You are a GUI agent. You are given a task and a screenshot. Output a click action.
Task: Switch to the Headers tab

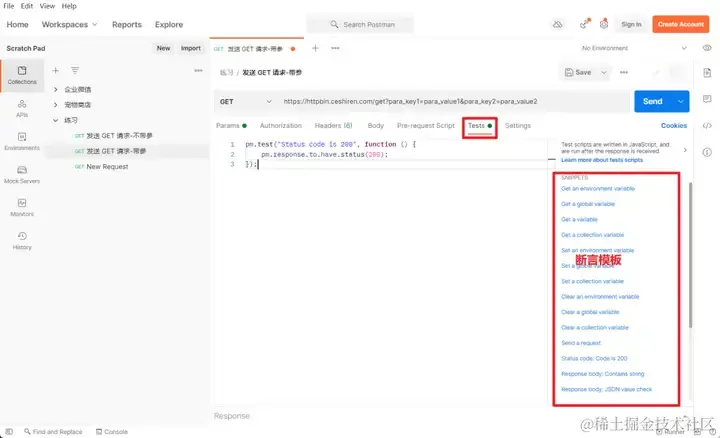click(333, 125)
